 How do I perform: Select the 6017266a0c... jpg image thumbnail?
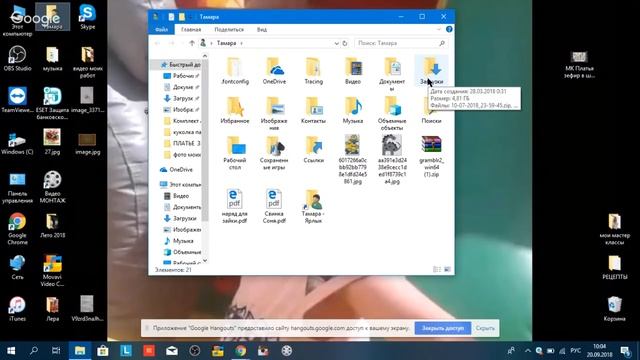click(353, 159)
